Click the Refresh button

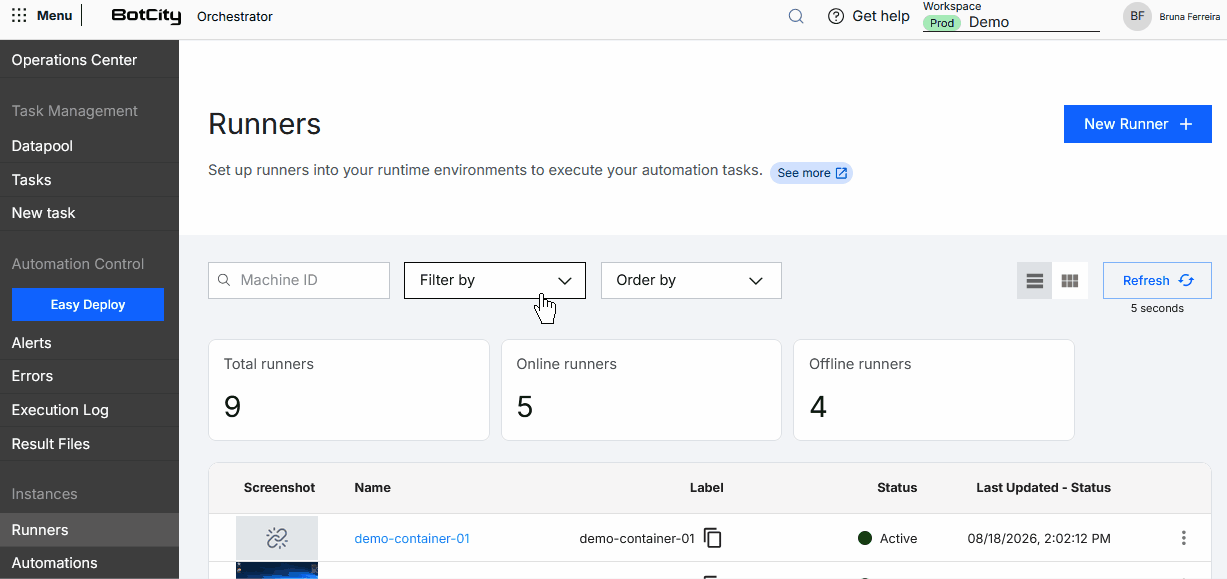(1157, 281)
